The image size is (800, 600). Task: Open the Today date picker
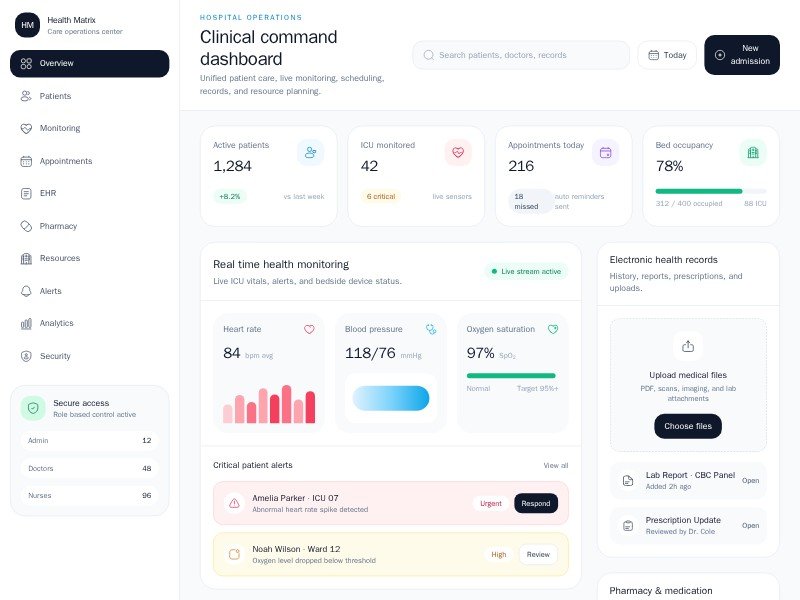coord(667,55)
